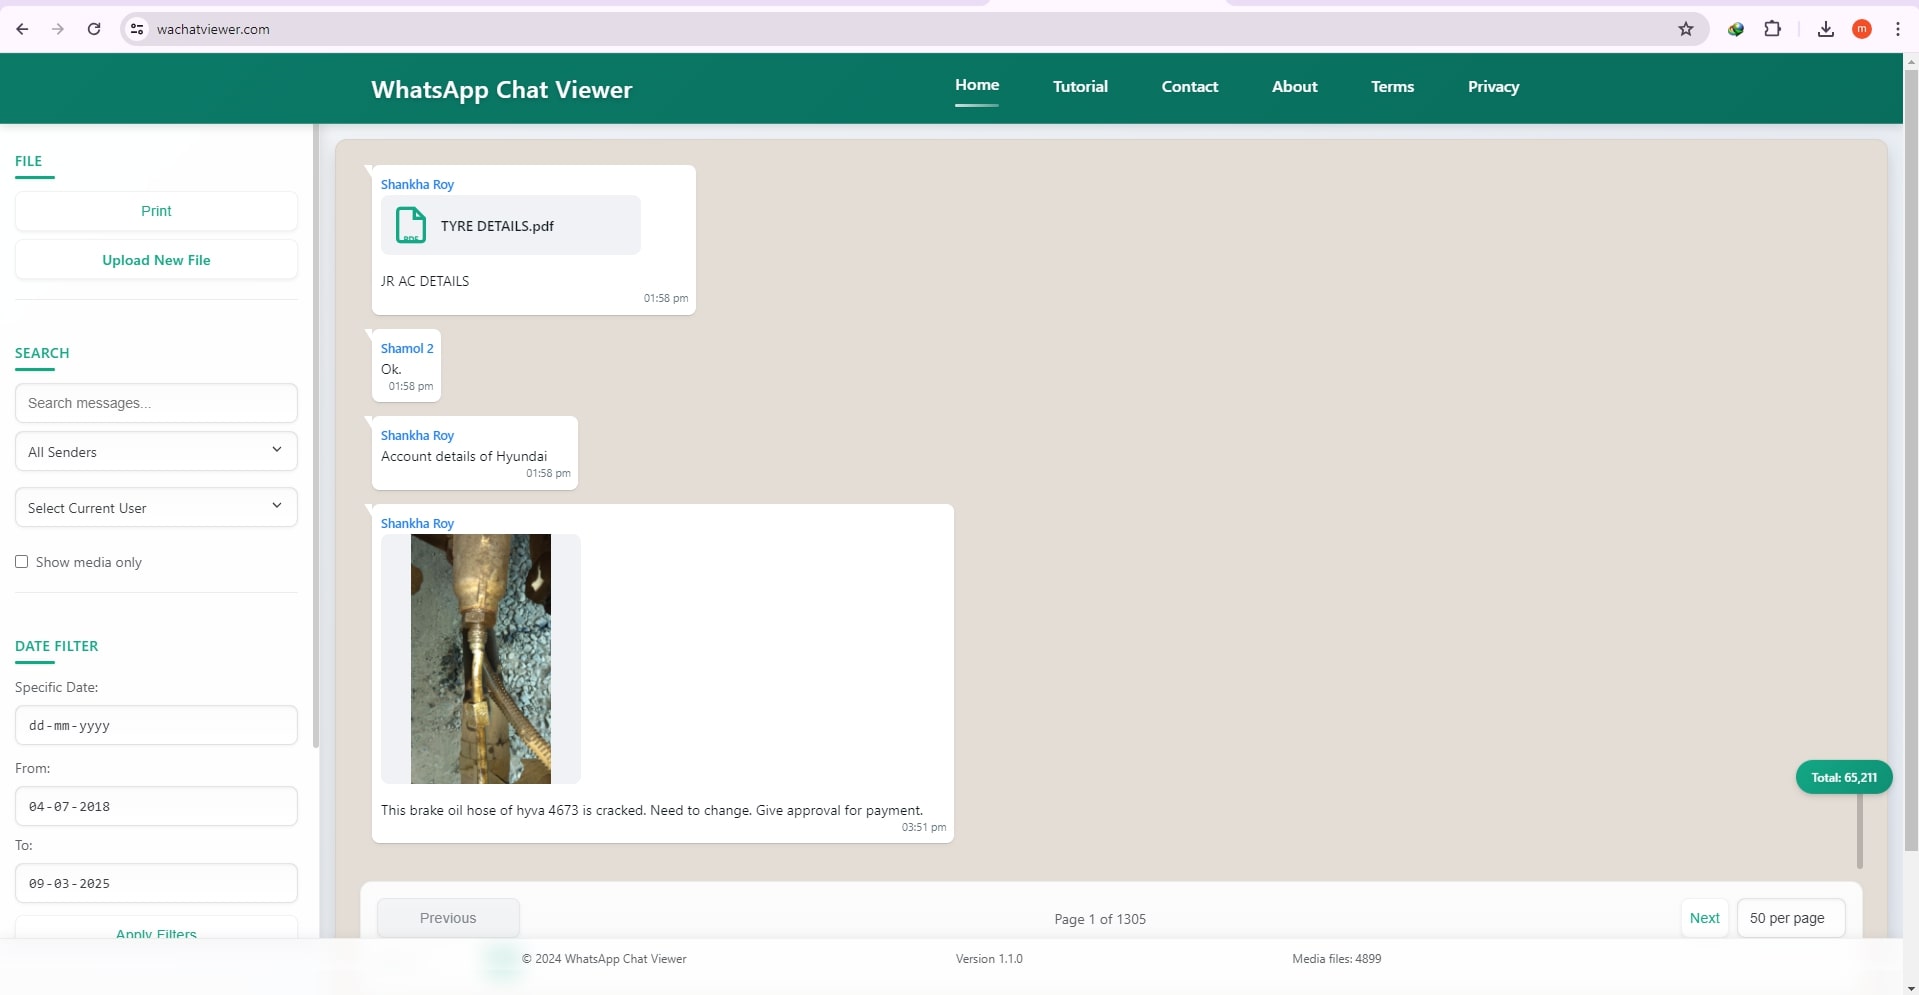
Task: Go to the Next page of messages
Action: point(1704,917)
